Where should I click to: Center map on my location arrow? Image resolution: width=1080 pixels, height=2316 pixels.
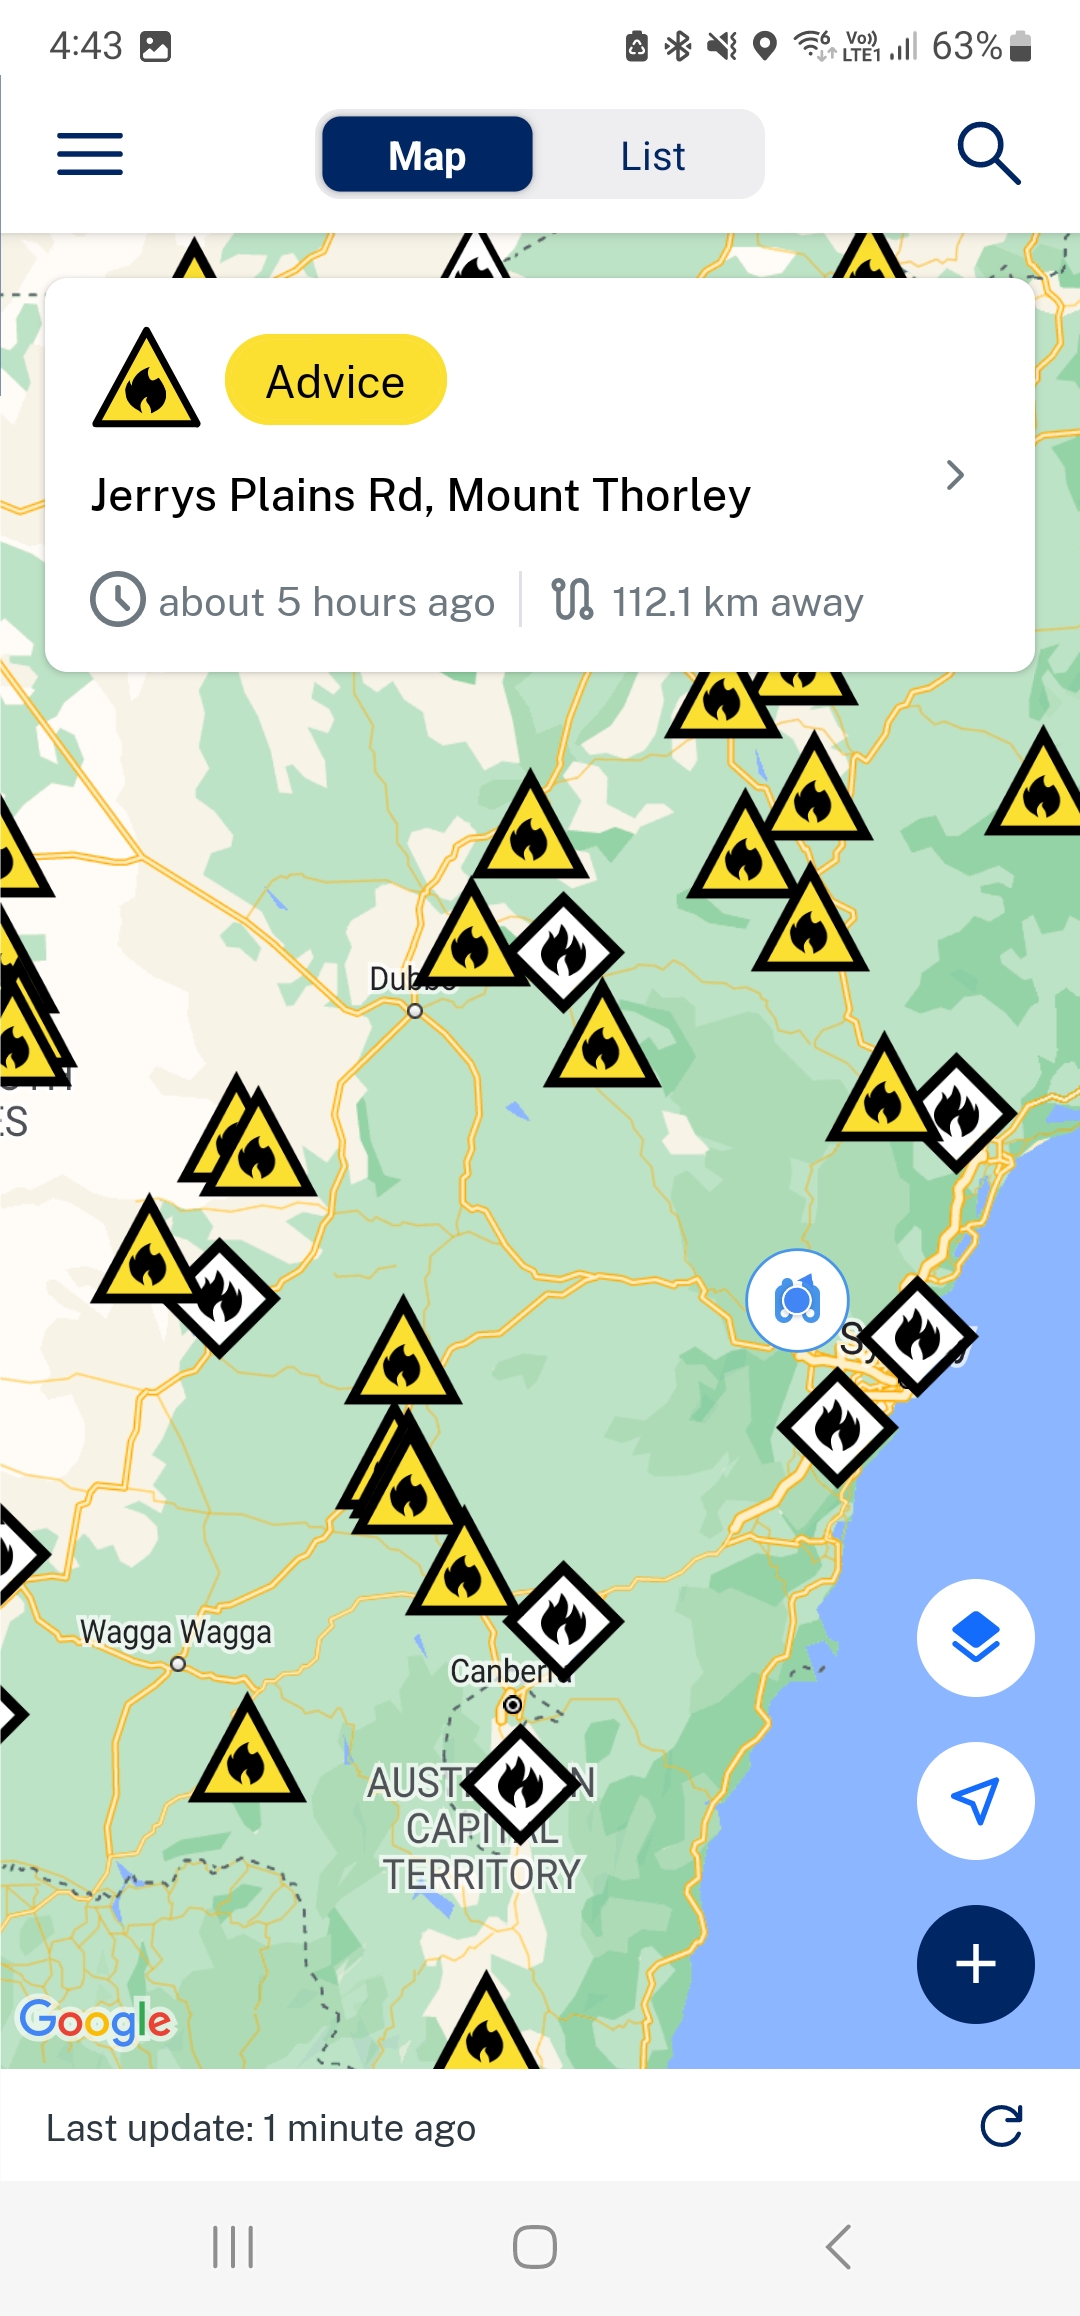(975, 1801)
